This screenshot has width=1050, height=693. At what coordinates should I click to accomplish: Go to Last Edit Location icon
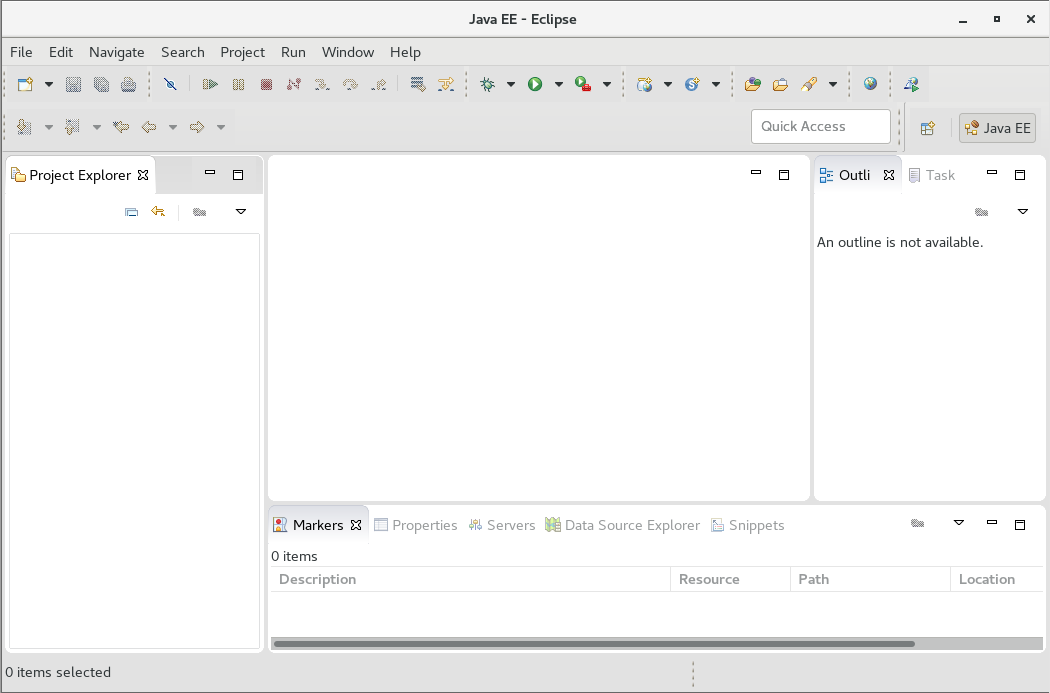[121, 127]
